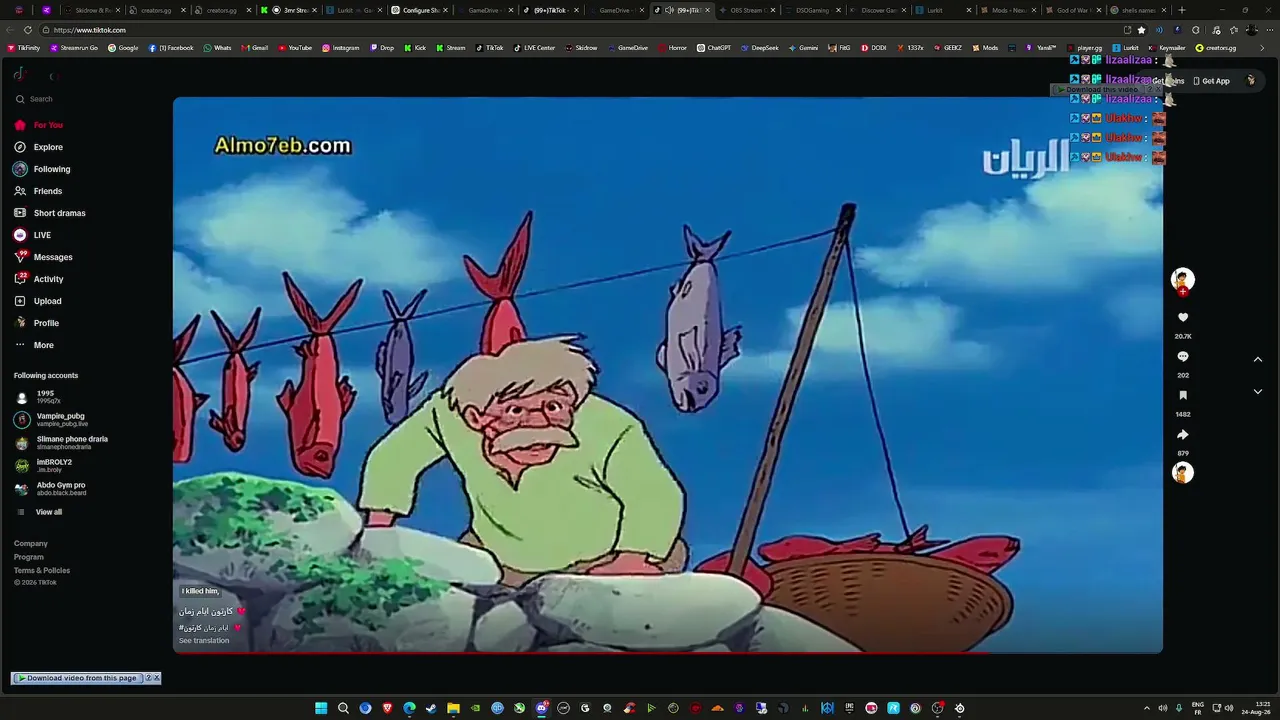Open the Kick bookmark
The height and width of the screenshot is (720, 1280).
pos(415,48)
